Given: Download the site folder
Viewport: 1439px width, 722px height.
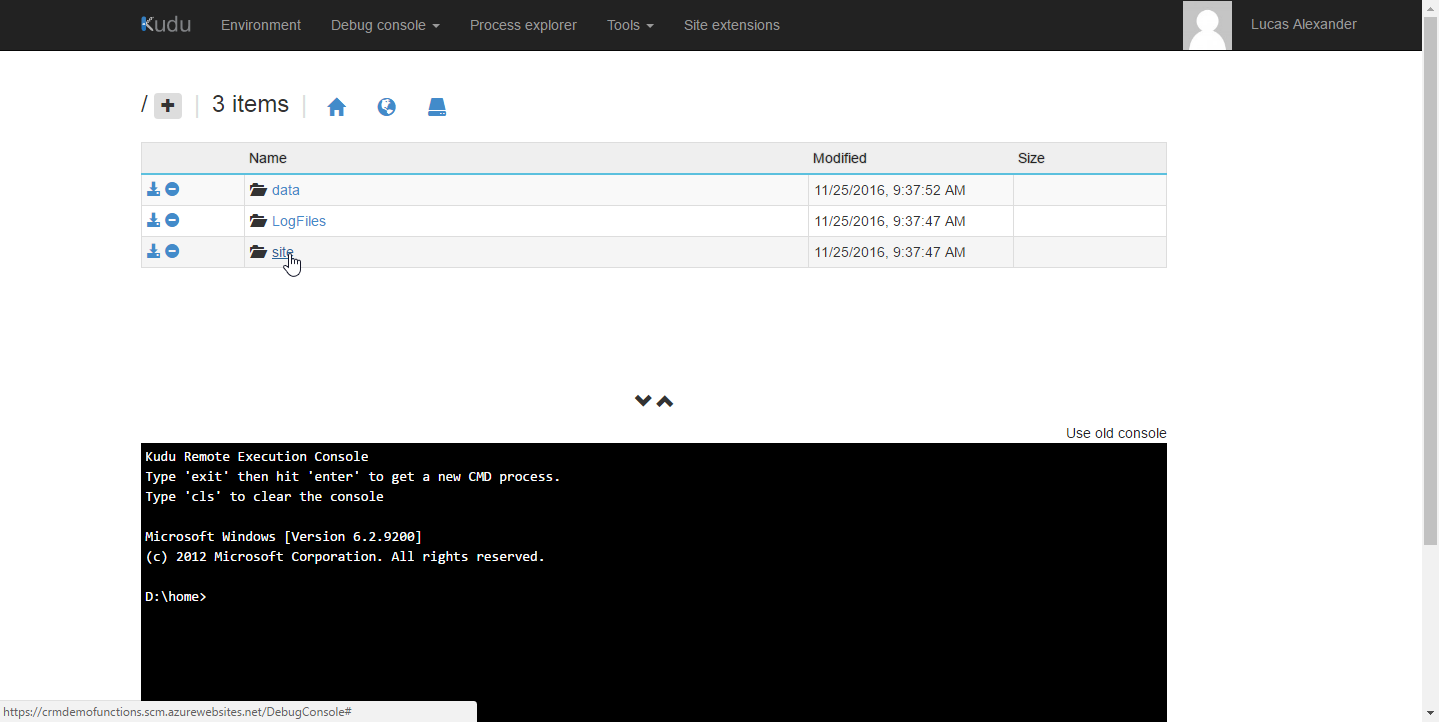Looking at the screenshot, I should [154, 251].
